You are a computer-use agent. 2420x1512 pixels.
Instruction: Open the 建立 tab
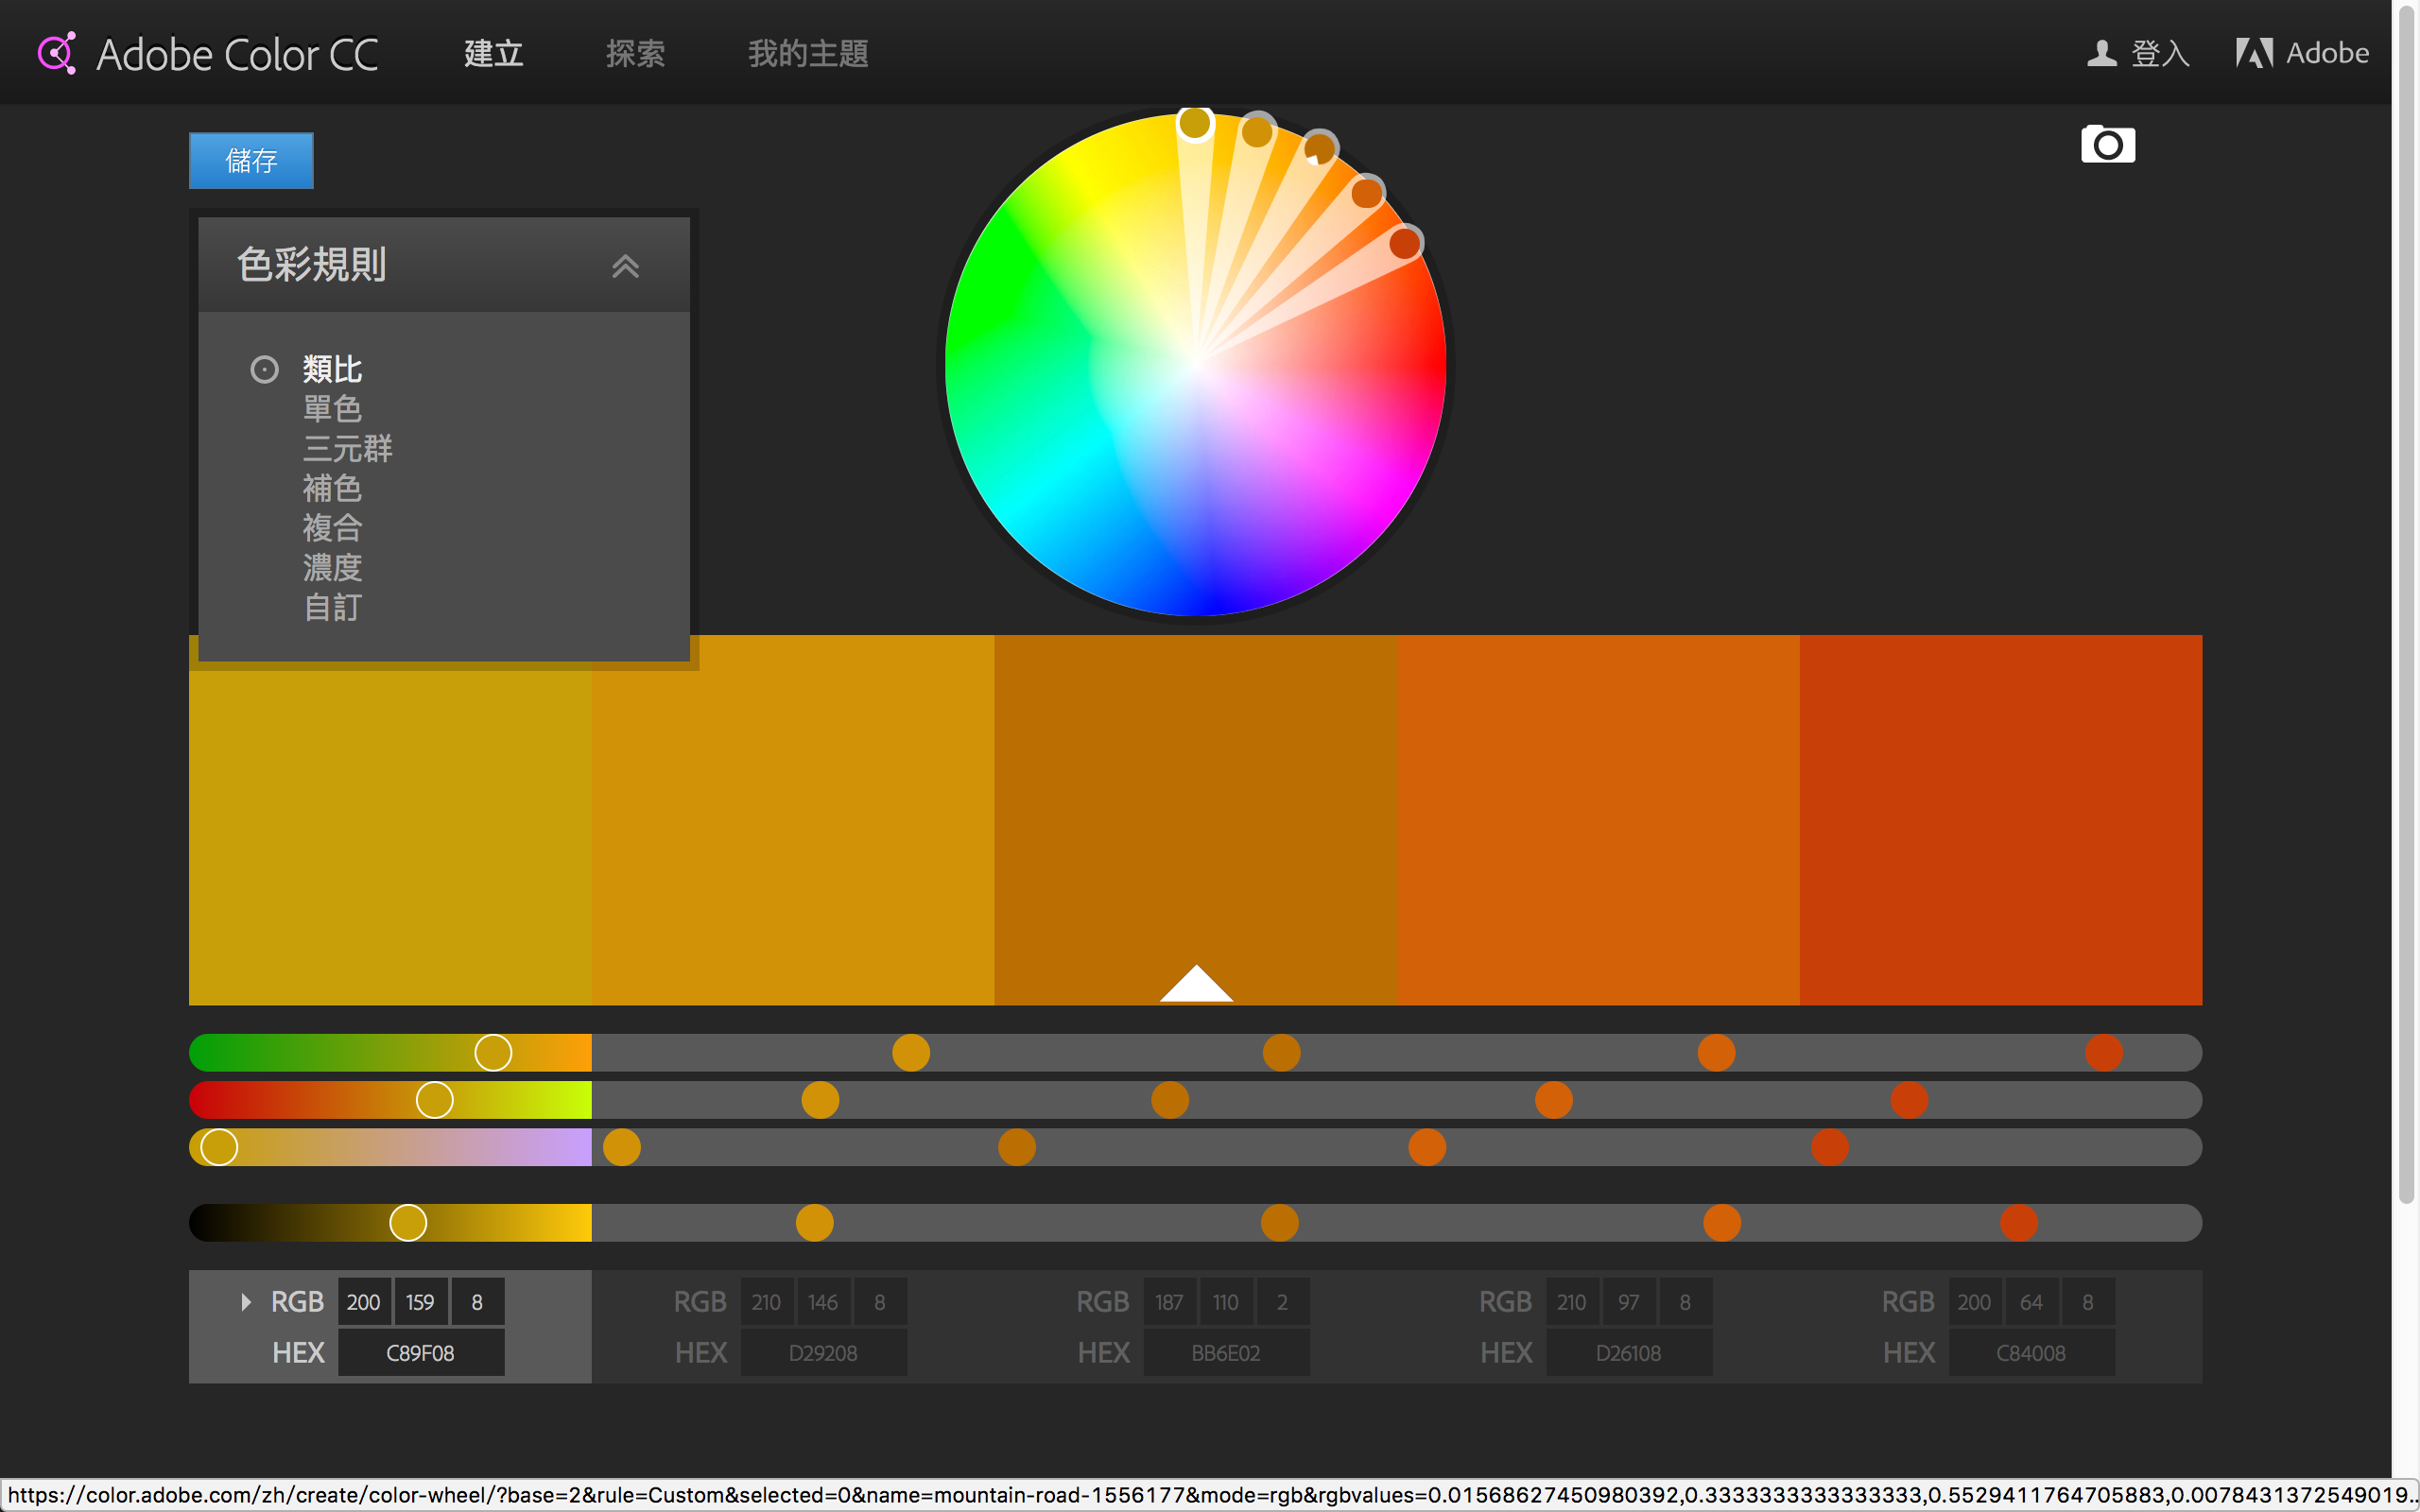tap(494, 53)
